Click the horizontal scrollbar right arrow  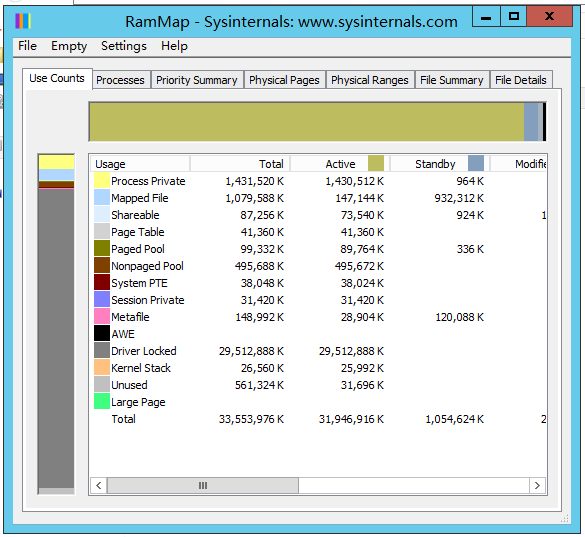537,485
